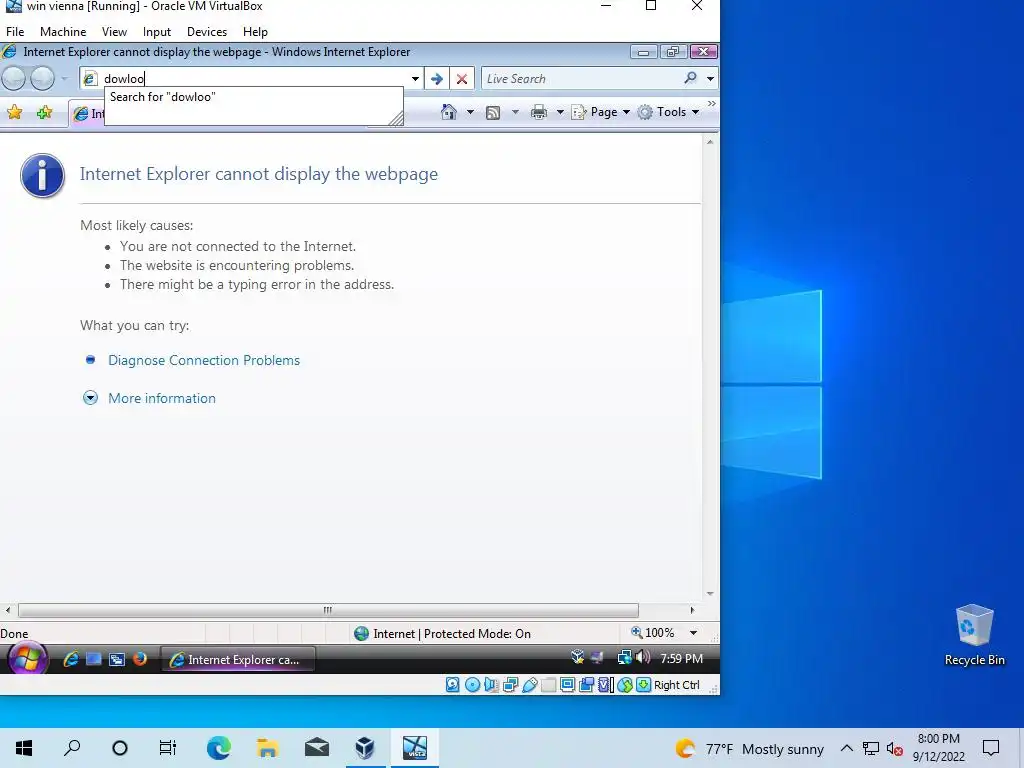The height and width of the screenshot is (768, 1024).
Task: Click in the Live Search box
Action: (x=581, y=79)
